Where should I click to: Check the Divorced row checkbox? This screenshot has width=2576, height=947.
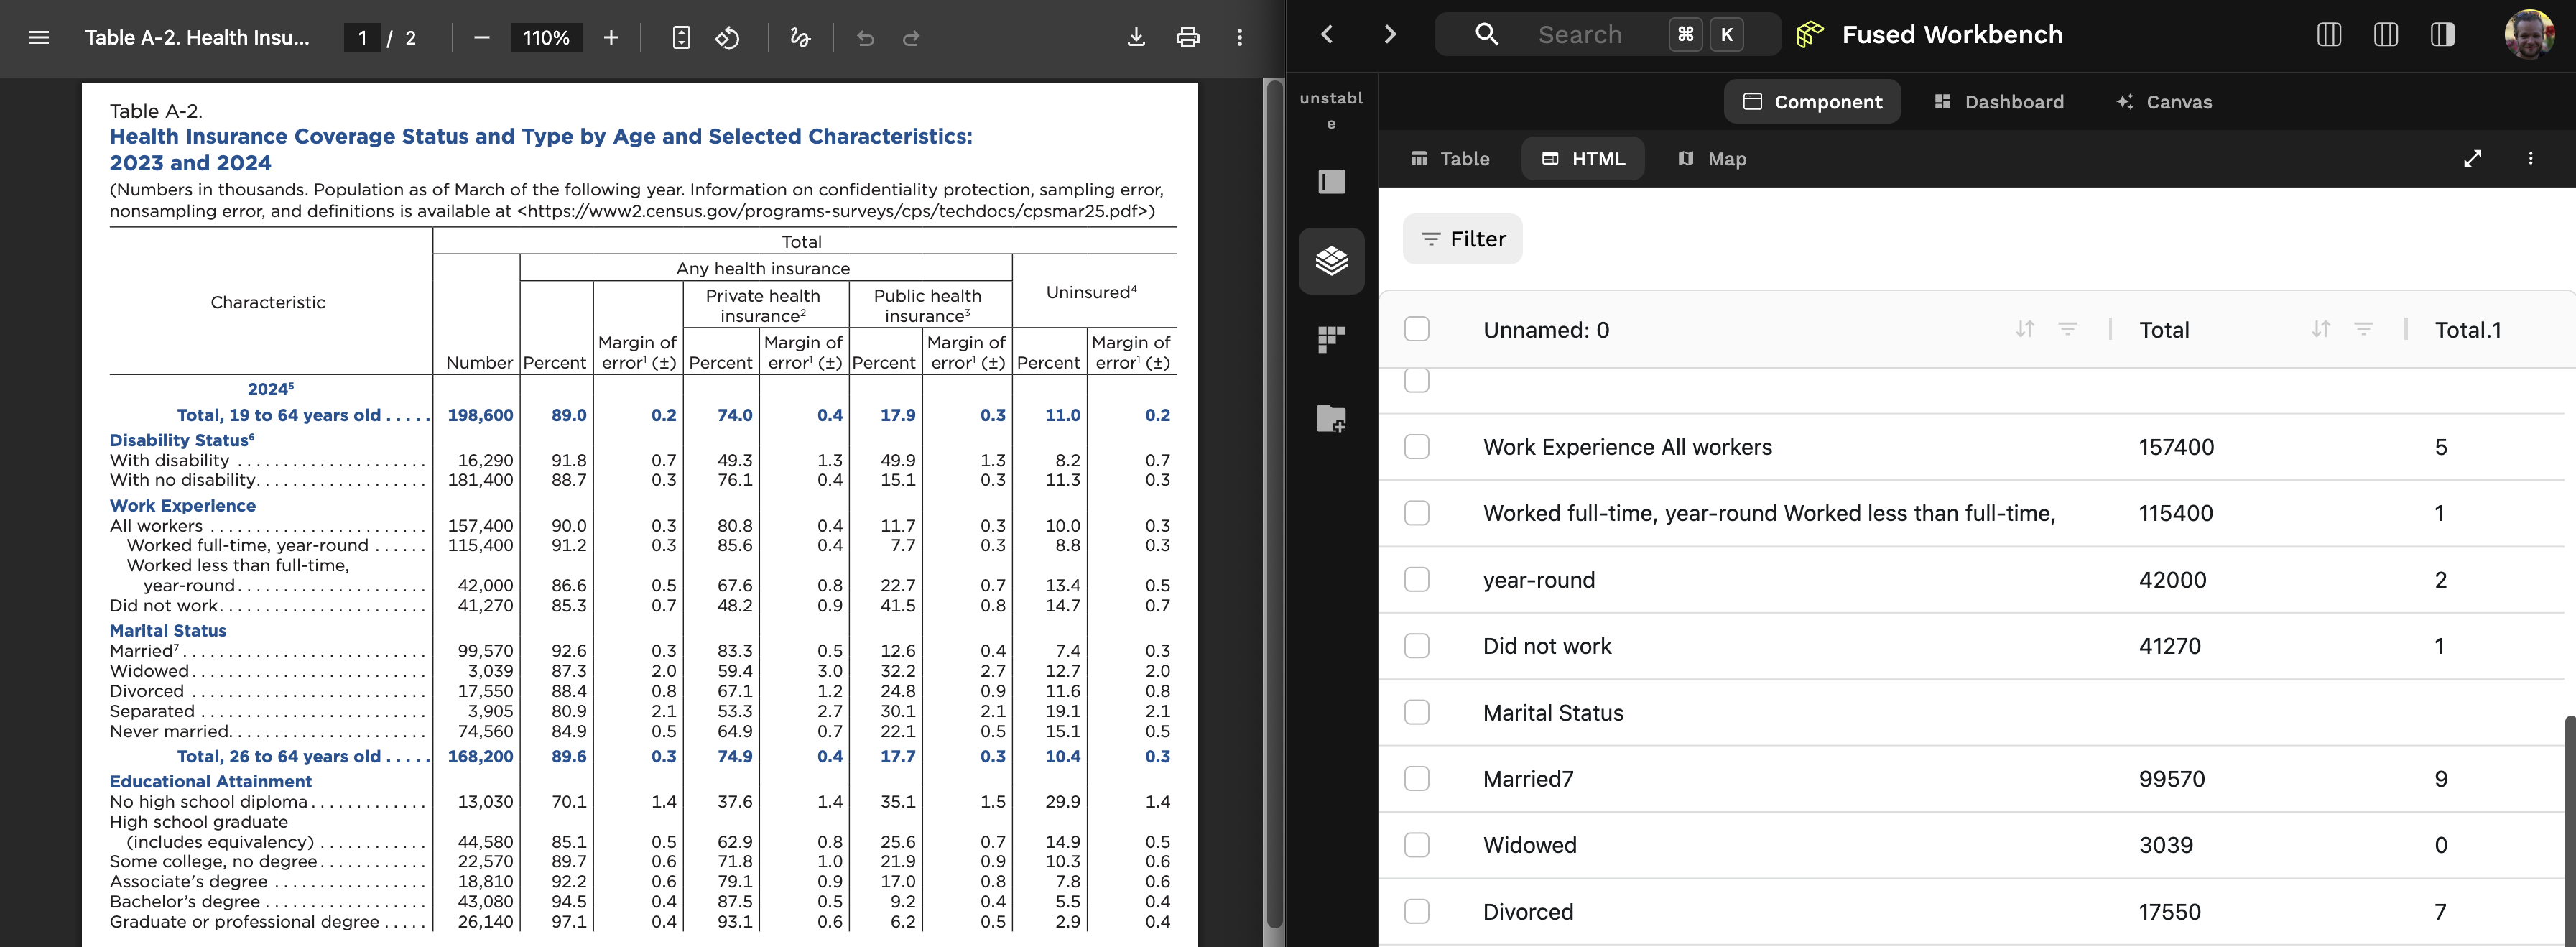point(1417,912)
